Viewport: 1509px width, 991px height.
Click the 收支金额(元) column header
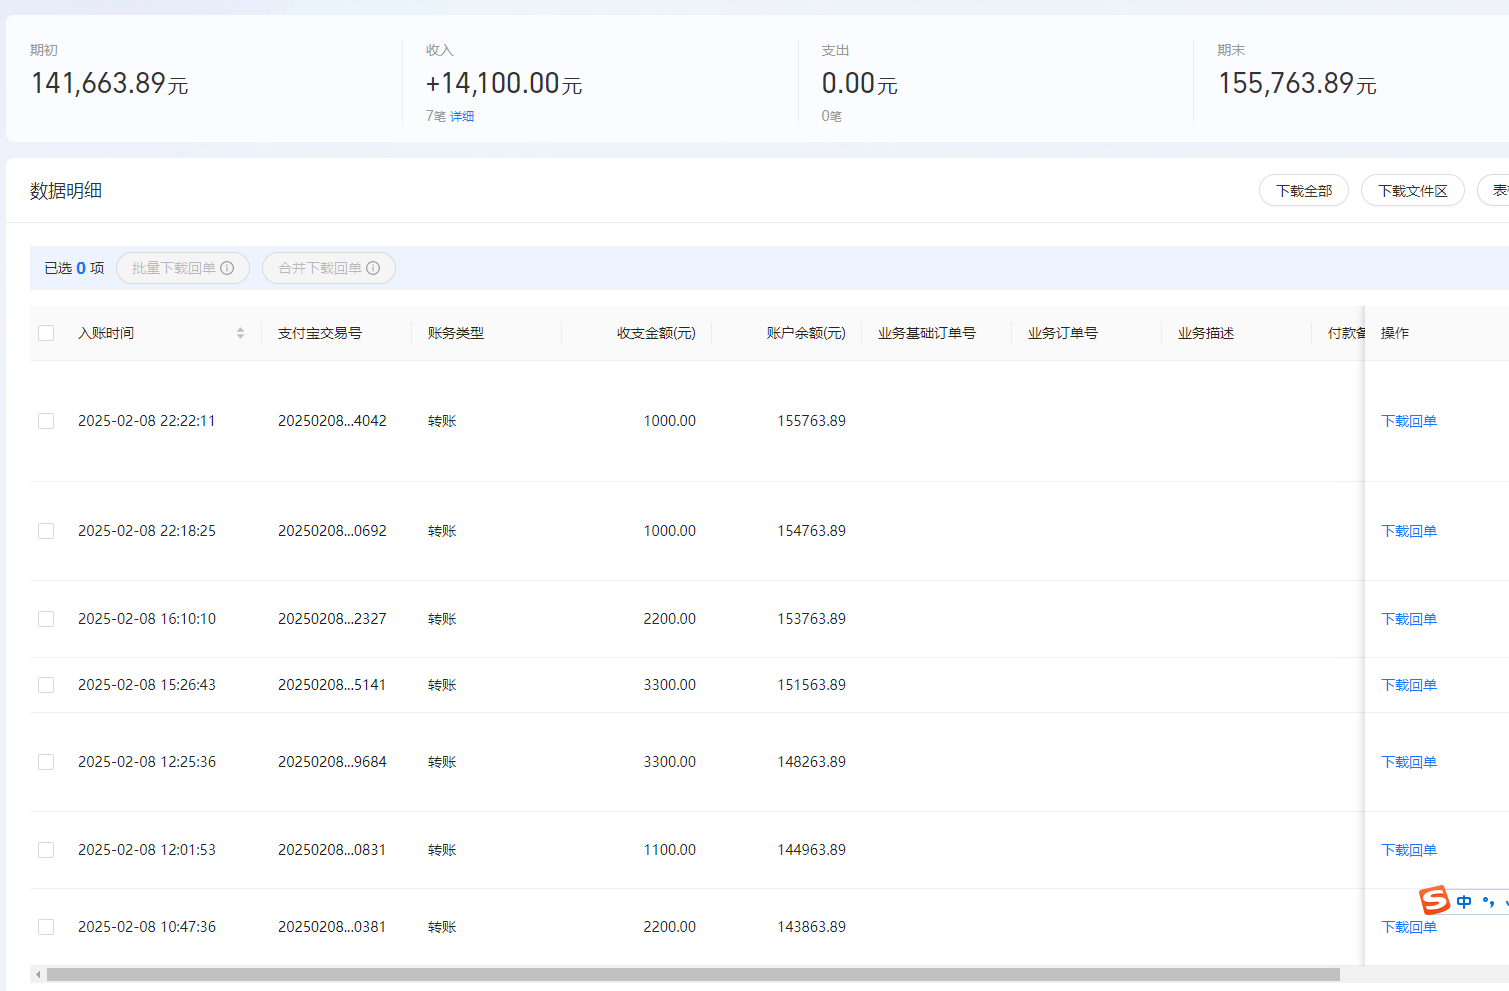tap(655, 333)
